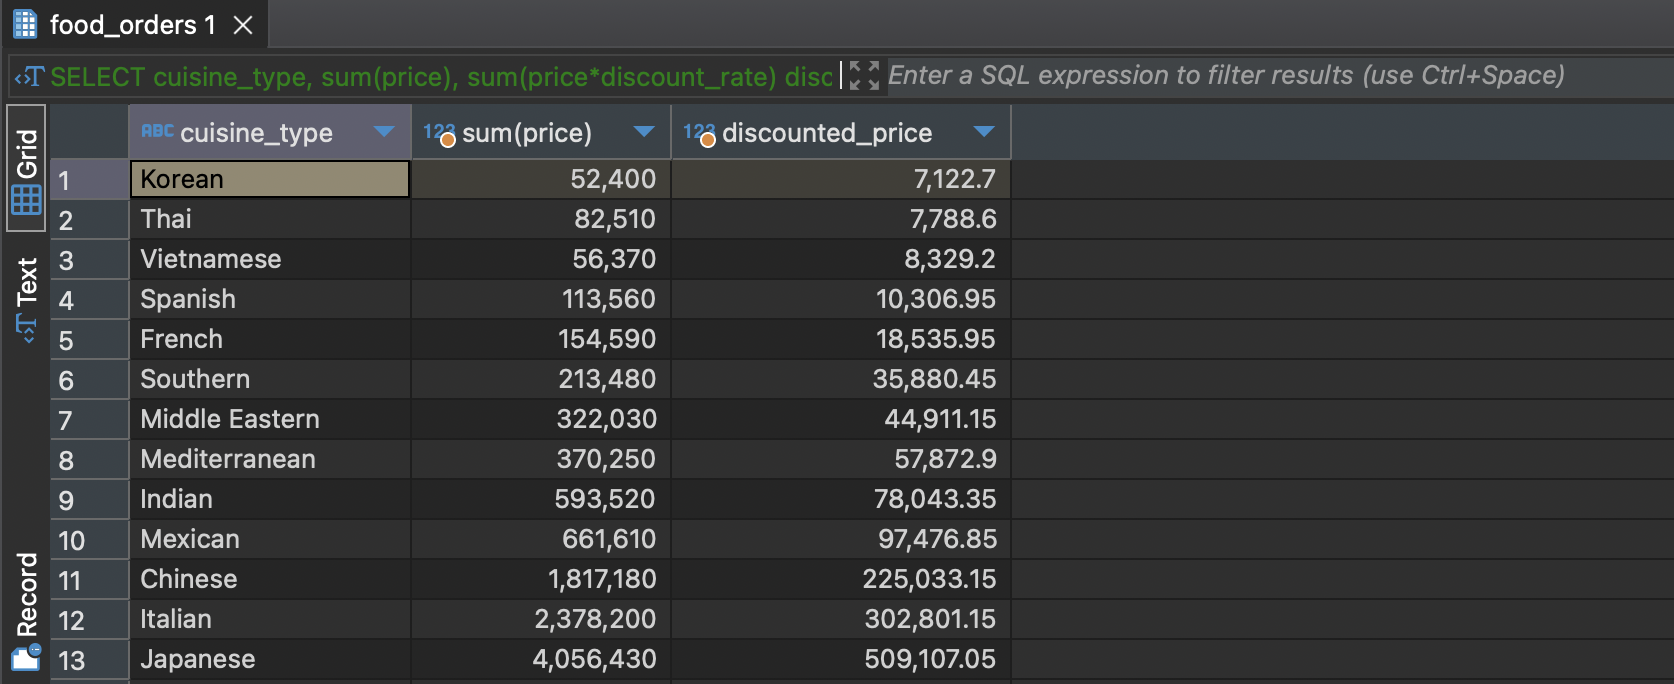Image resolution: width=1674 pixels, height=684 pixels.
Task: Click the numeric type icon on discounted_price column
Action: pyautogui.click(x=699, y=133)
